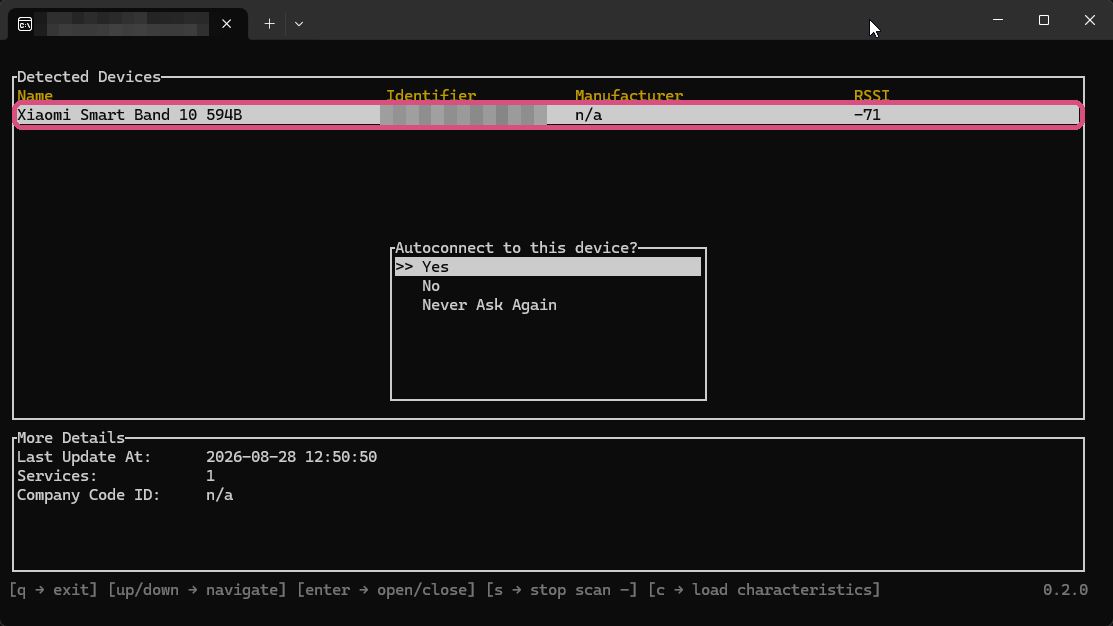Viewport: 1113px width, 626px height.
Task: Click the terminal tab title
Action: click(128, 24)
